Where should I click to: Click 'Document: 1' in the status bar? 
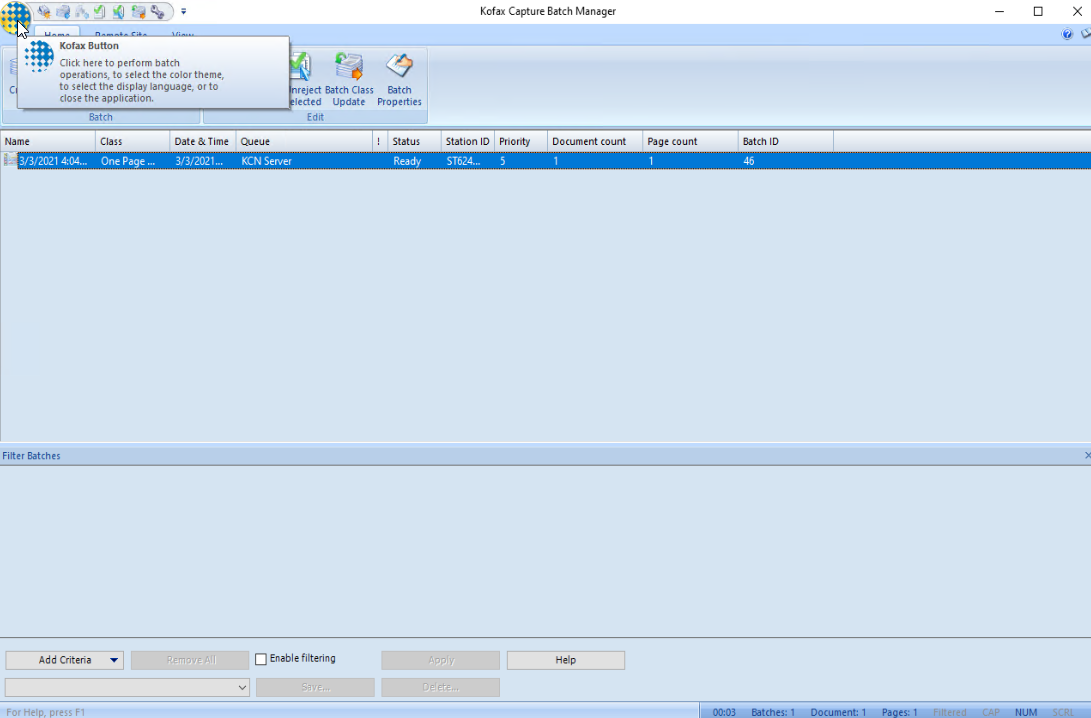point(838,712)
